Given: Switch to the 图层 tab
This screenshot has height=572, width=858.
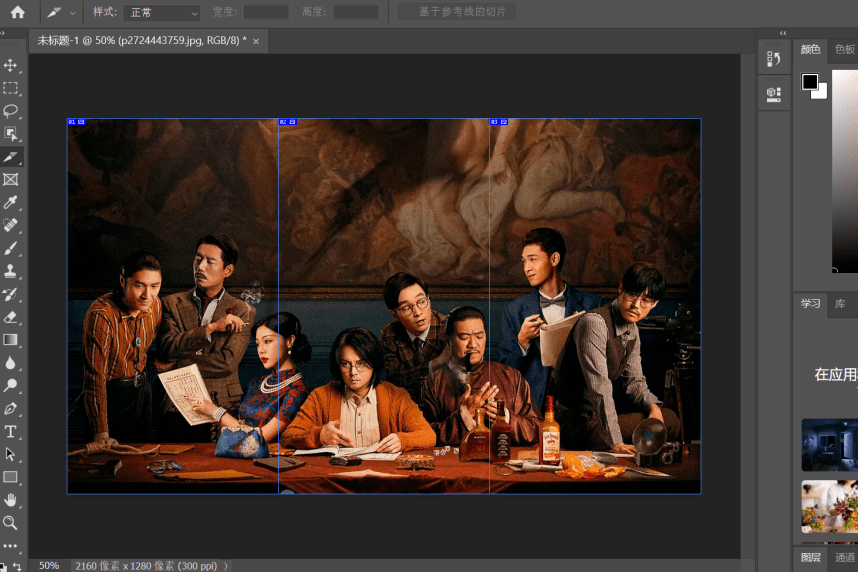Looking at the screenshot, I should 810,557.
